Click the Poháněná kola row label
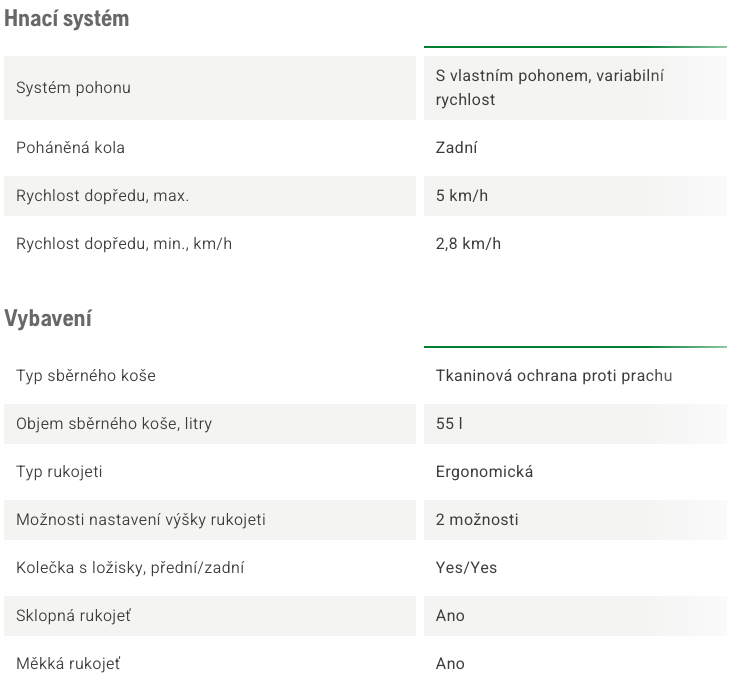 70,148
